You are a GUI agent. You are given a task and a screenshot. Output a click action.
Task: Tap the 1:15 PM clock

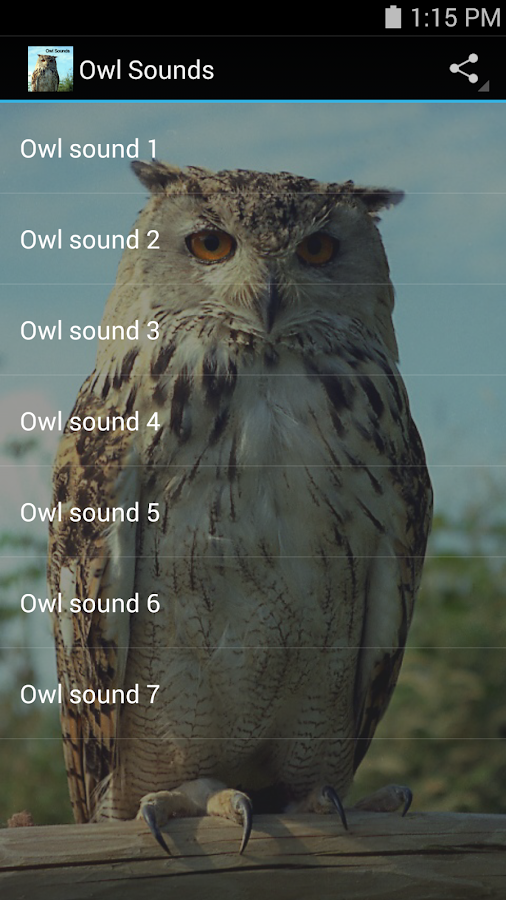[x=455, y=17]
